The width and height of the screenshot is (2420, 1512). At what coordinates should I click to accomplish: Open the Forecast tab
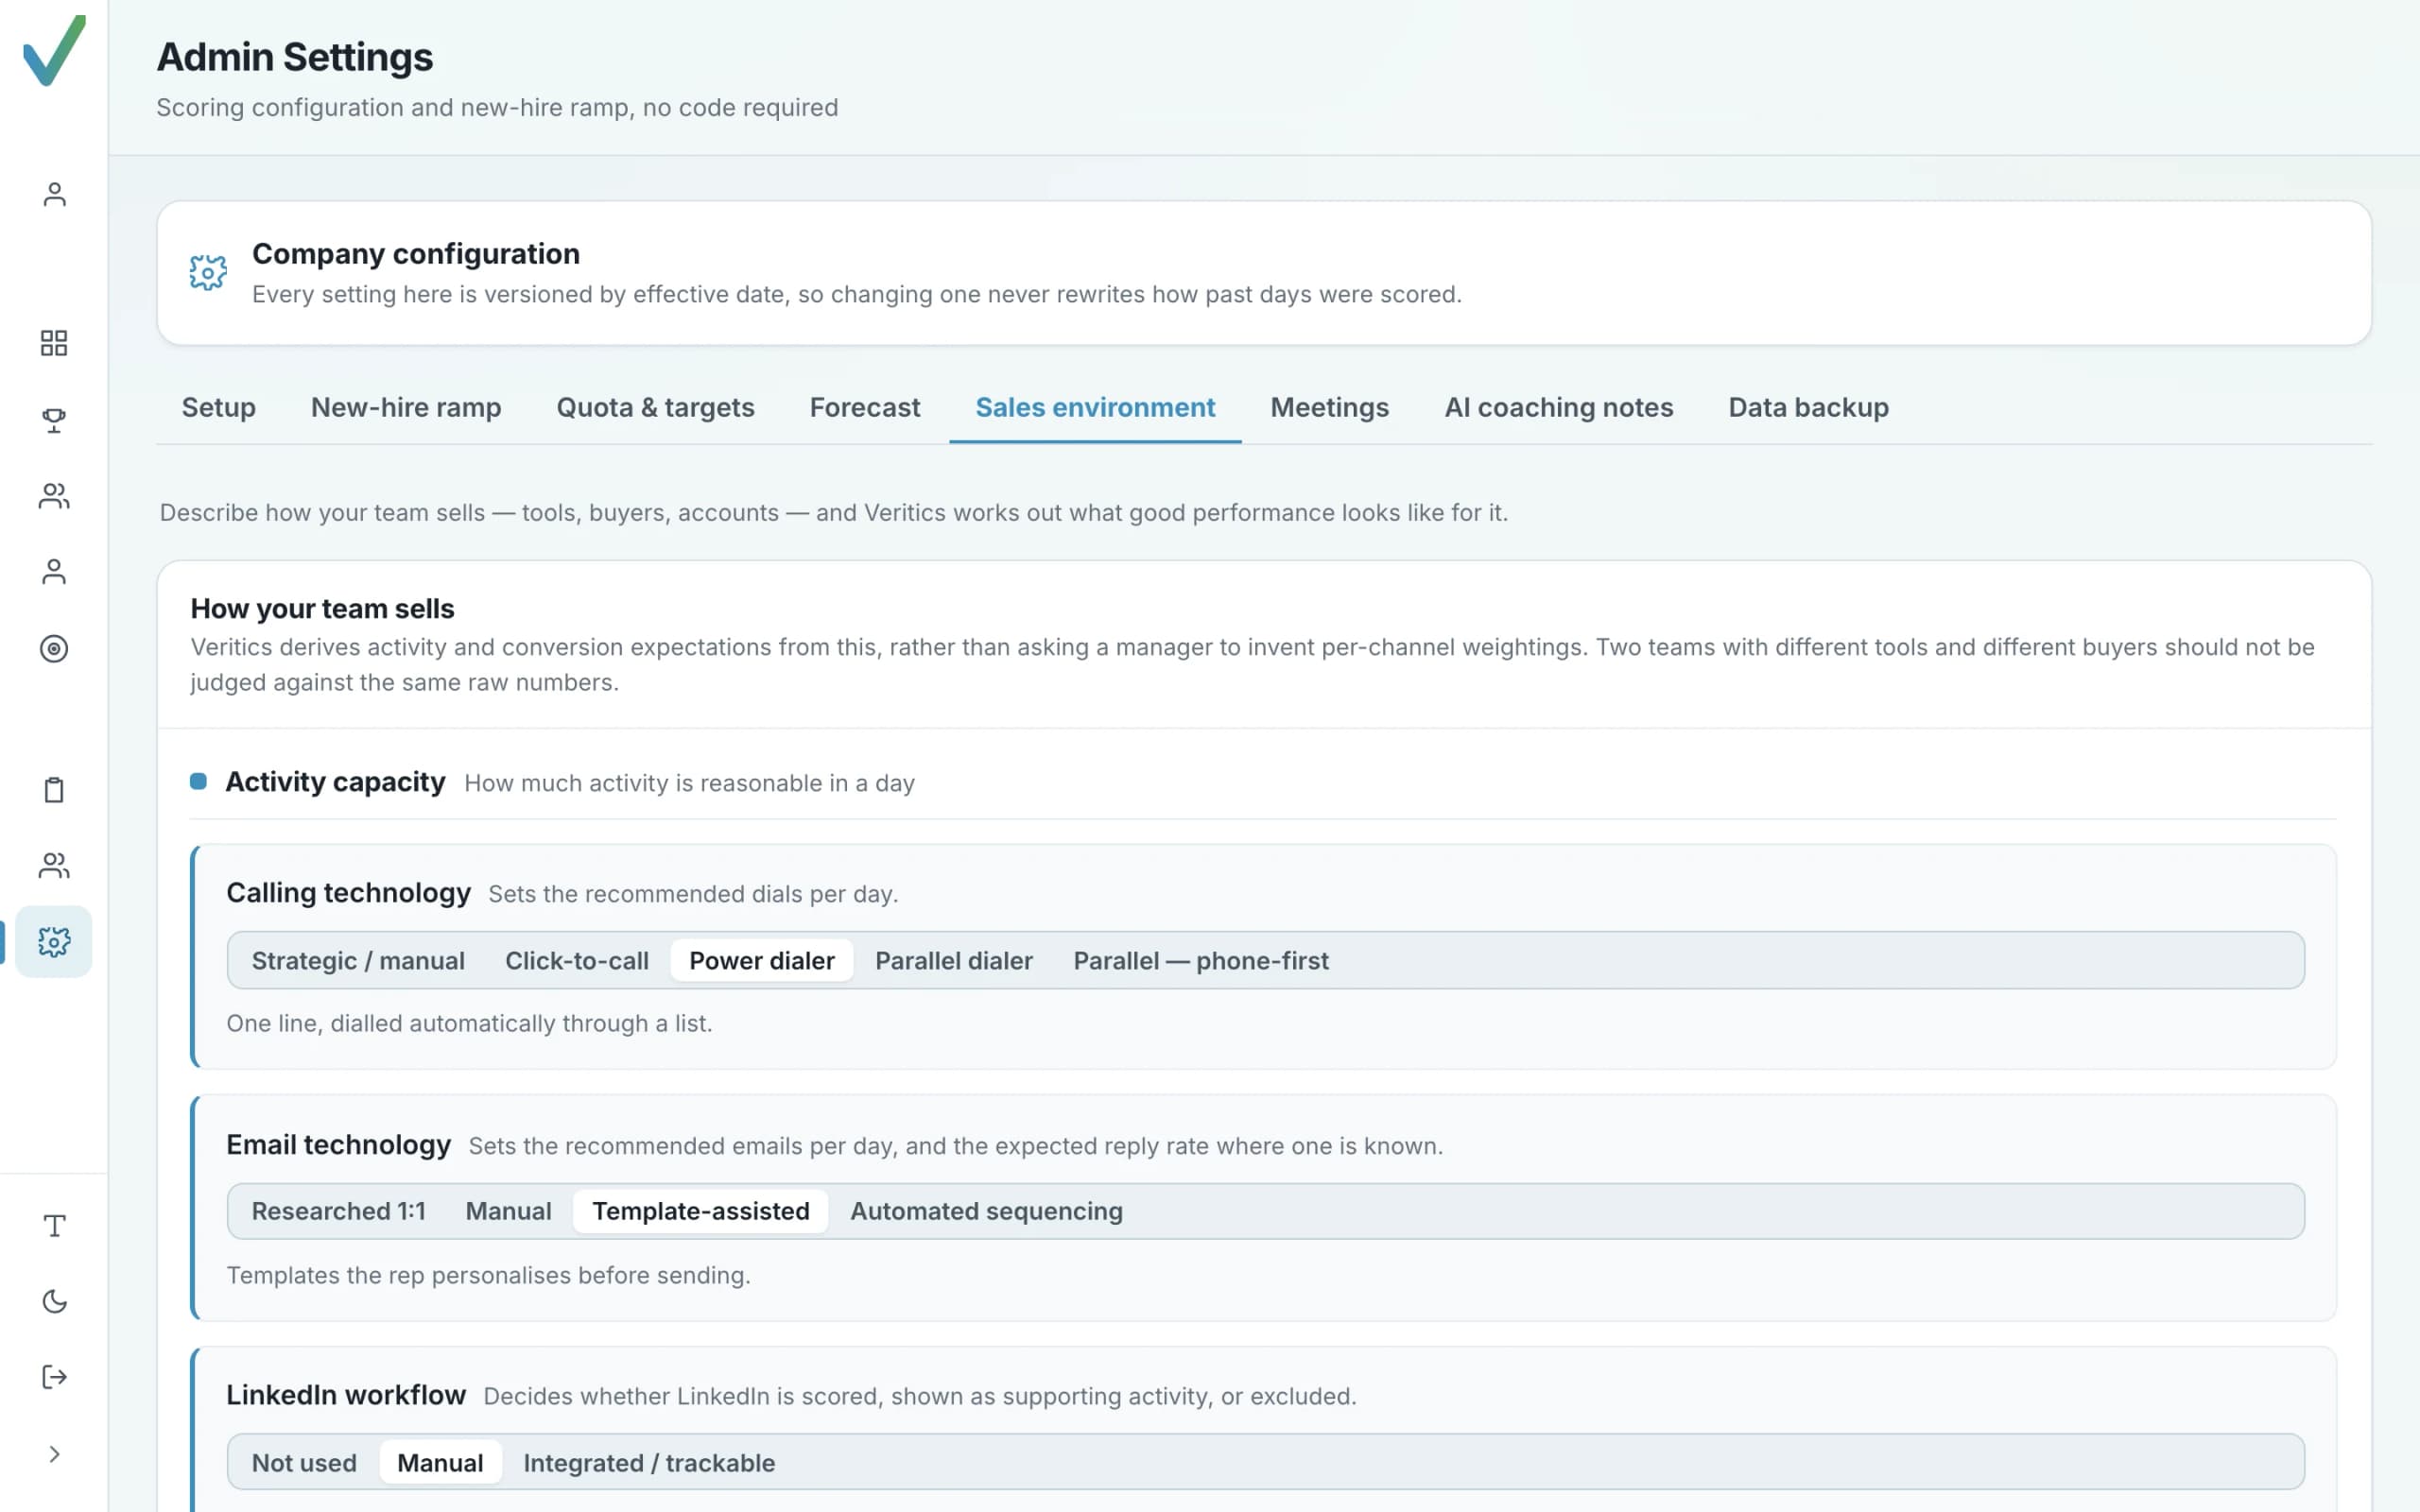[x=864, y=408]
